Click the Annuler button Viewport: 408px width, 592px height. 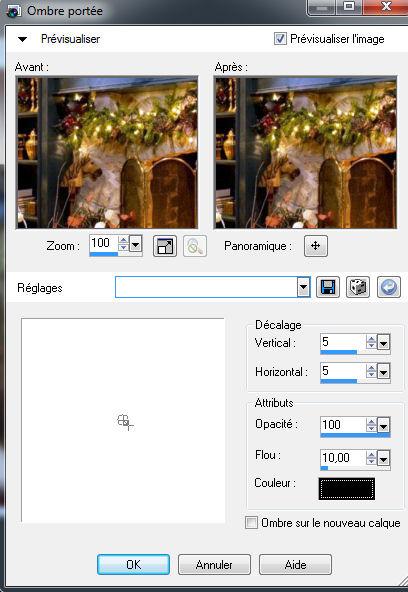tap(214, 564)
